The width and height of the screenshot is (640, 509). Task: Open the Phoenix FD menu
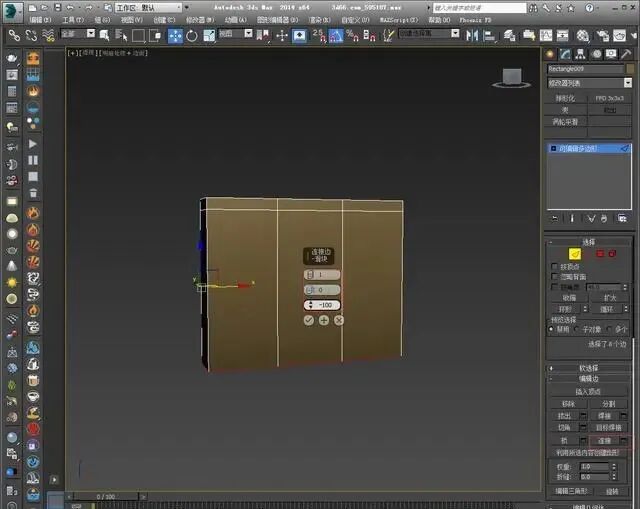475,20
